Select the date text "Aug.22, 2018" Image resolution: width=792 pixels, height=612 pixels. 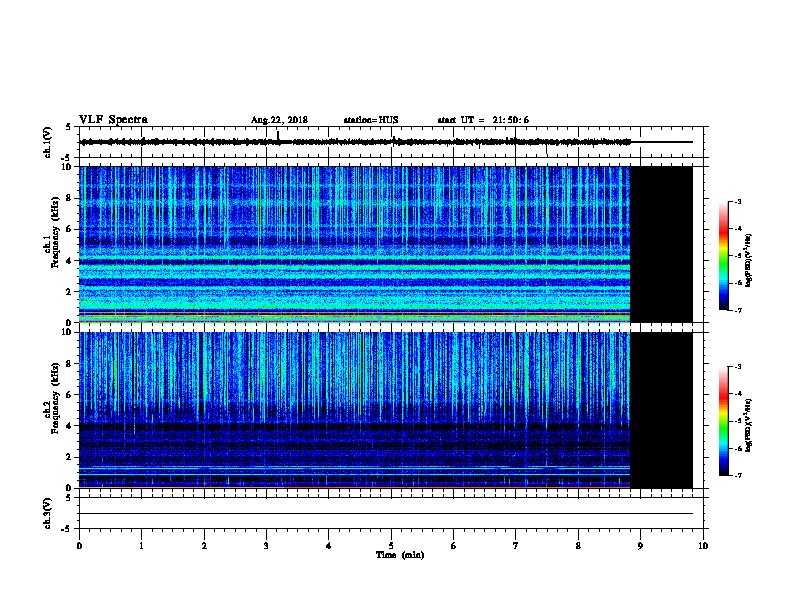pos(279,120)
